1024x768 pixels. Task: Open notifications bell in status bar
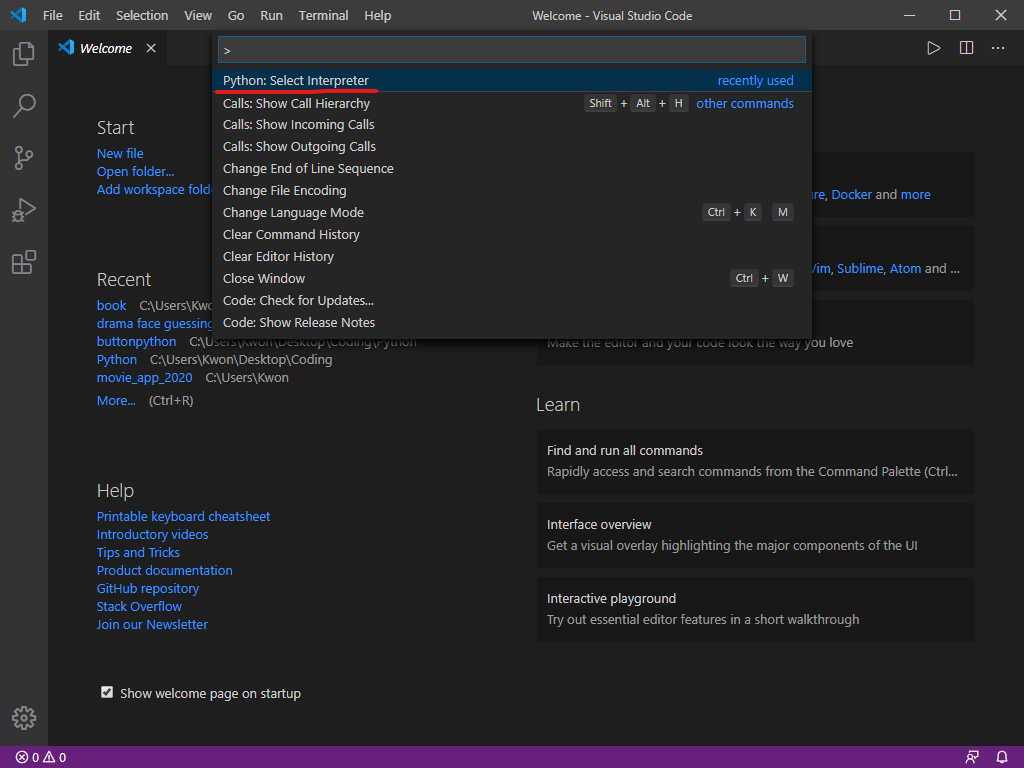pyautogui.click(x=1002, y=758)
